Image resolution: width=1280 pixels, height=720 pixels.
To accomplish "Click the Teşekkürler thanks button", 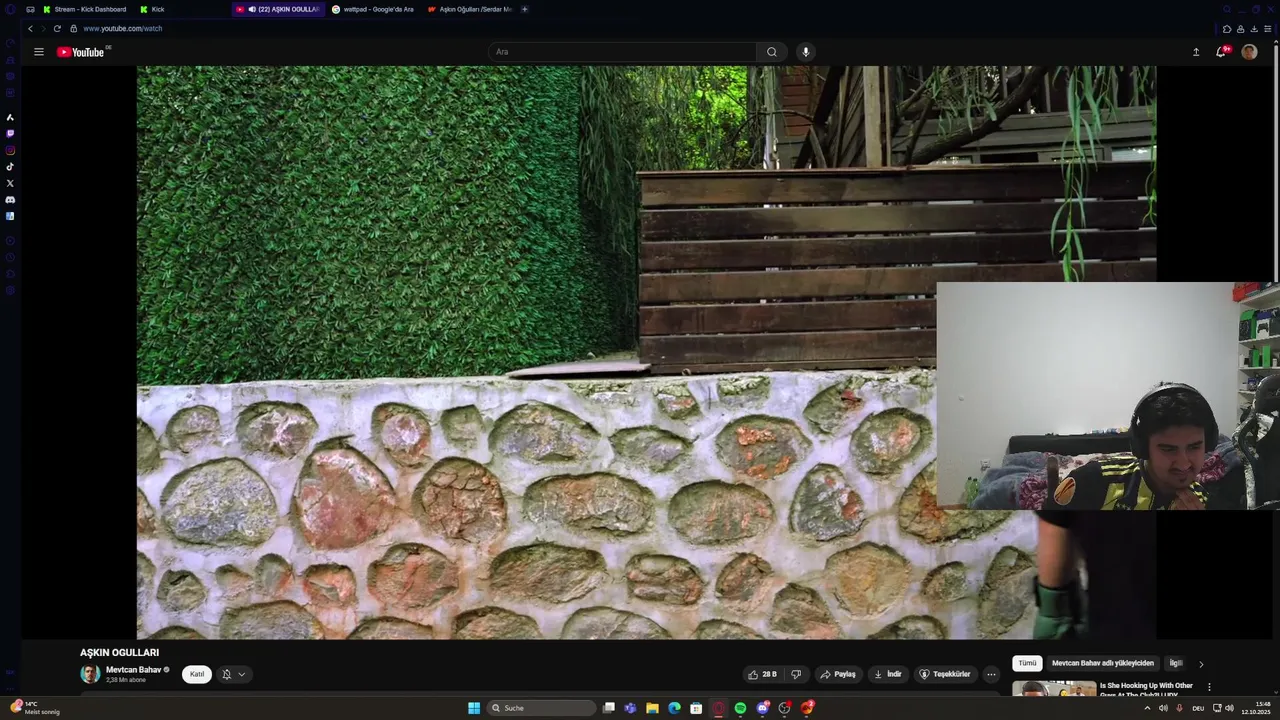I will pos(945,674).
